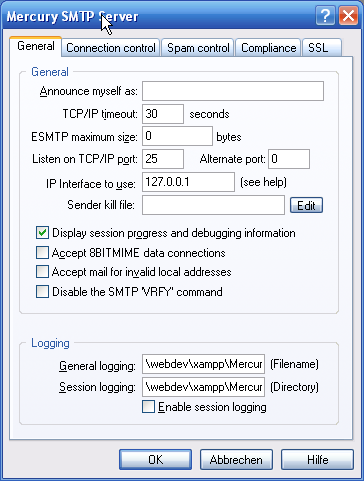Click the Listen on TCP/IP port field
The width and height of the screenshot is (364, 481).
(x=163, y=159)
